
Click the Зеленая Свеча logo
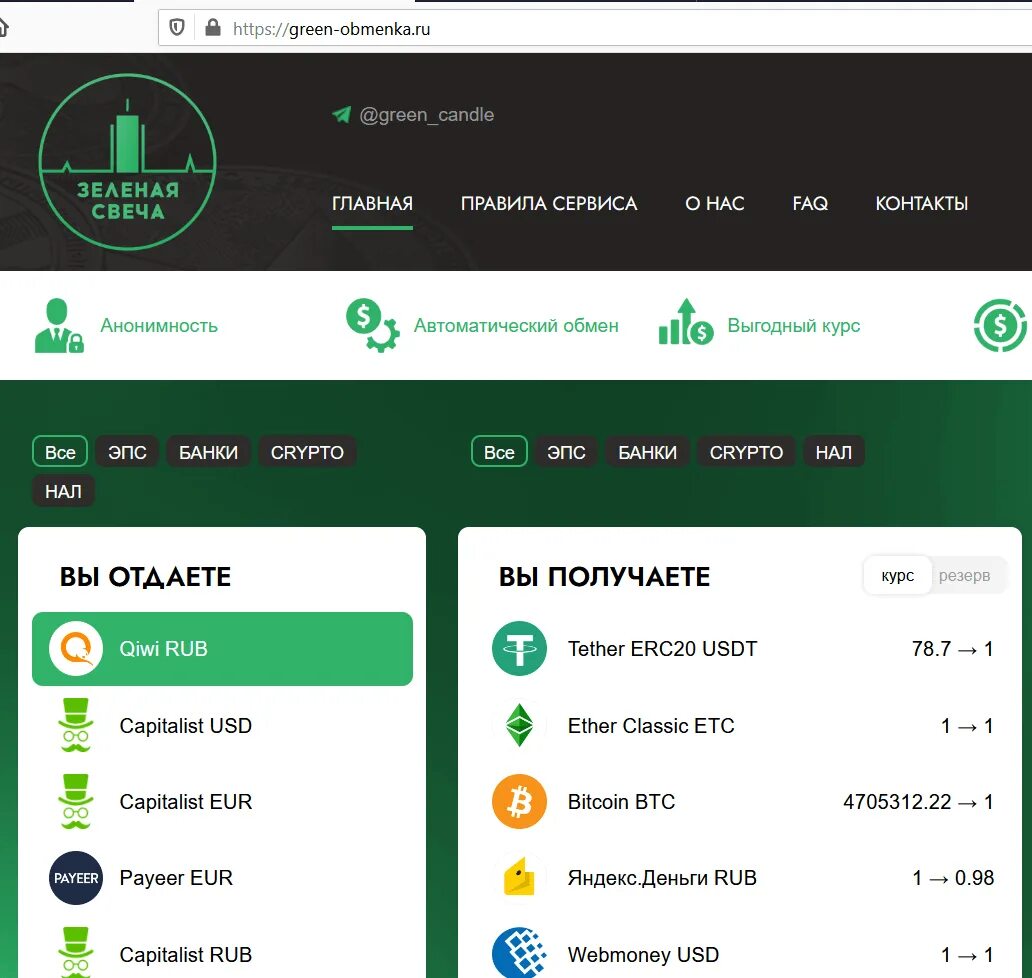pos(127,162)
